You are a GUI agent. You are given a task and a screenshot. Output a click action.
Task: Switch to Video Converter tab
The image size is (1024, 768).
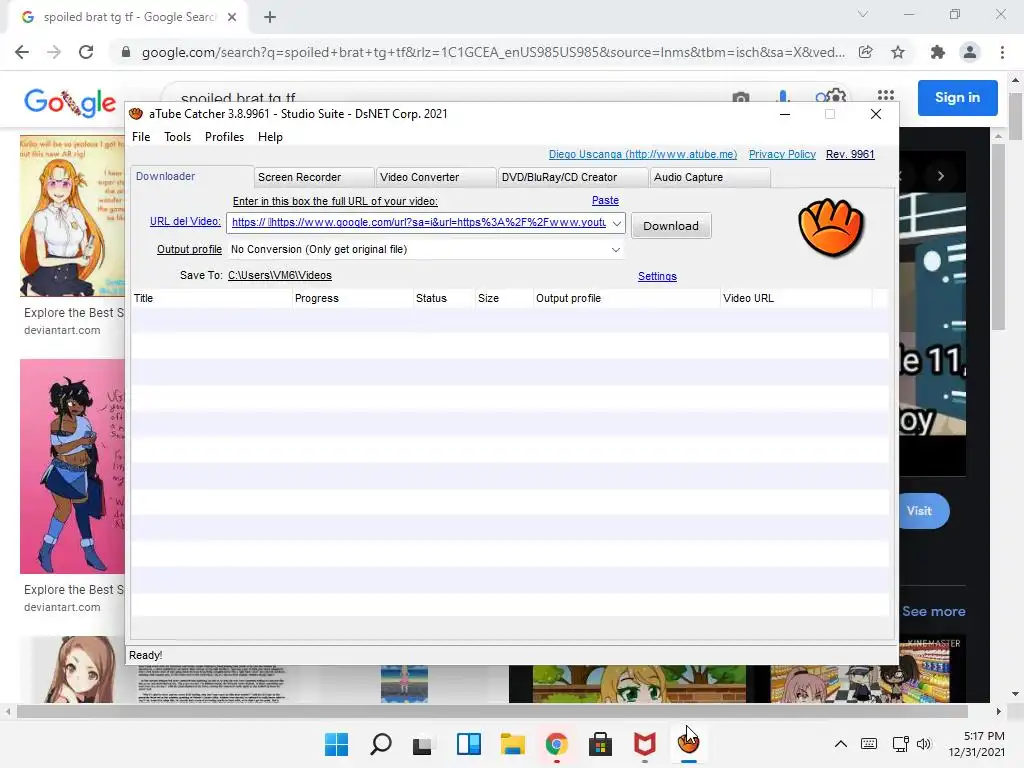click(436, 177)
